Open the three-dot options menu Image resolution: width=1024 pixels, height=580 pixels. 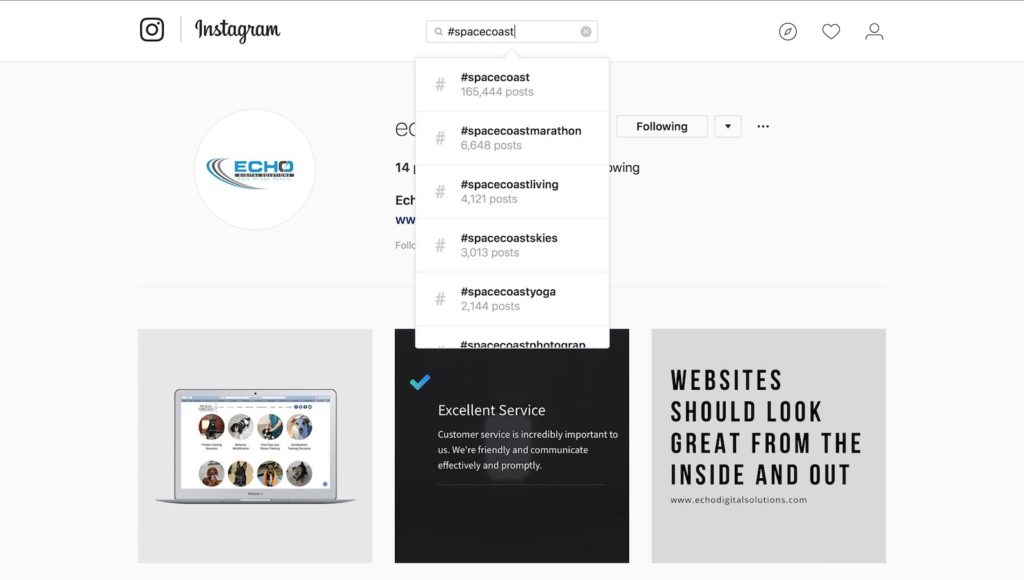(763, 126)
